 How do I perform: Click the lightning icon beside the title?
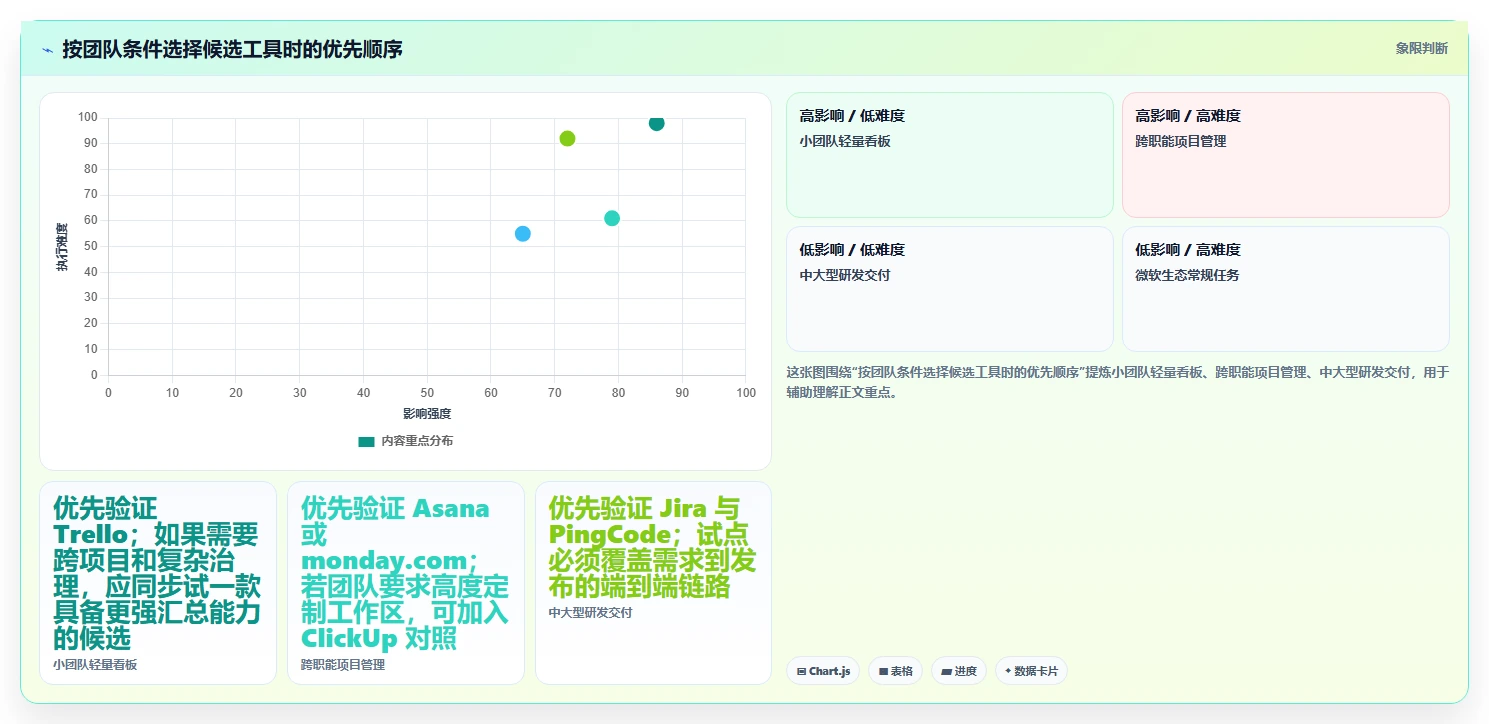pos(47,49)
